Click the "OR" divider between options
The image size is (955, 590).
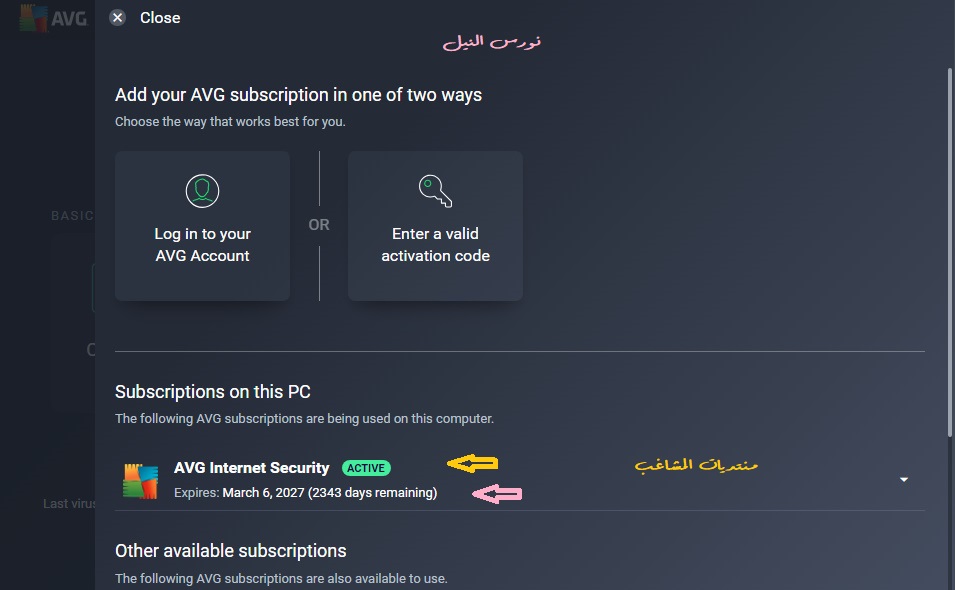pos(319,225)
